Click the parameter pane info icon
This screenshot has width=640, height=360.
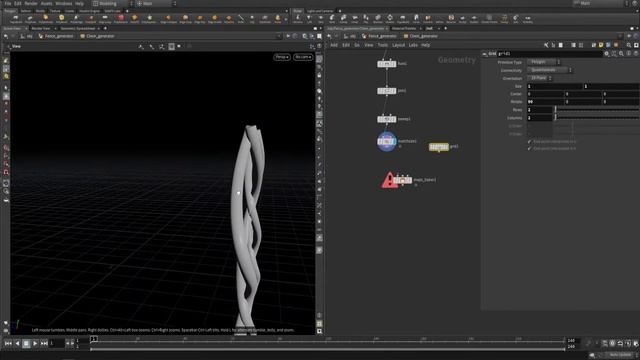point(629,53)
